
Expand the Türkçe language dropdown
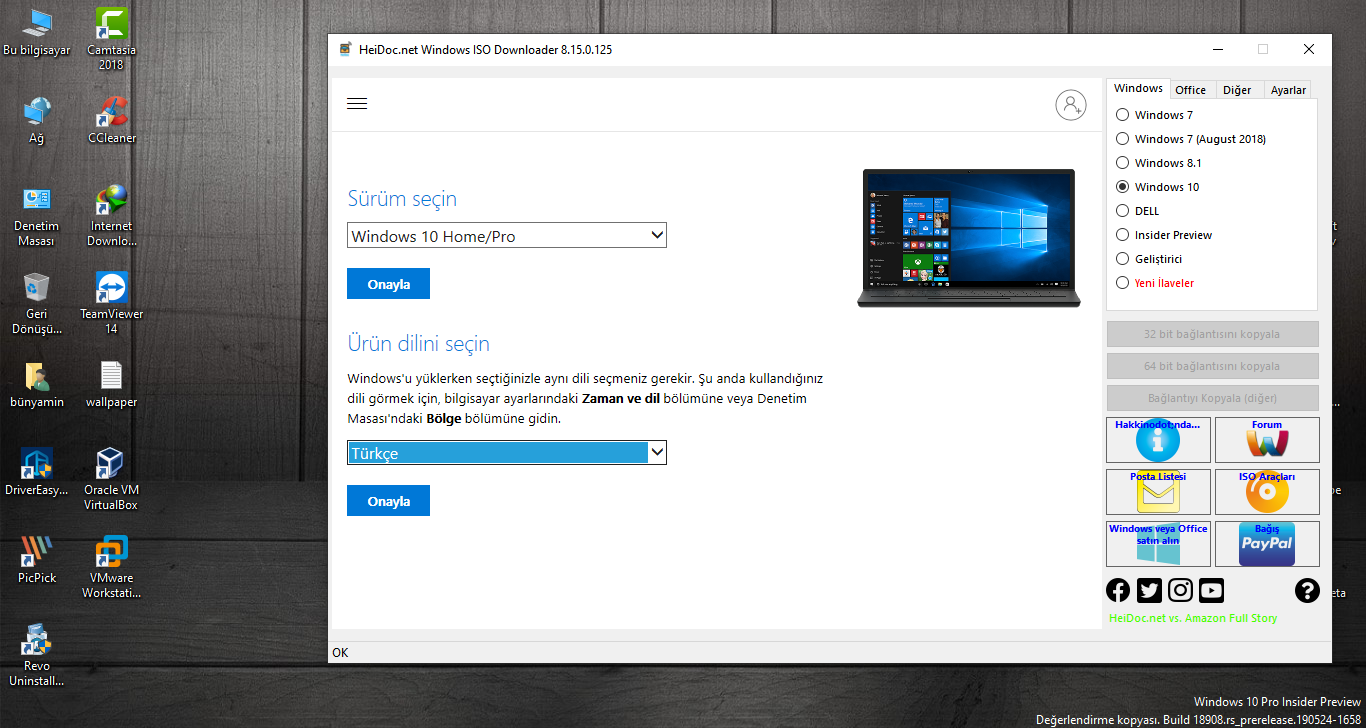(x=507, y=453)
